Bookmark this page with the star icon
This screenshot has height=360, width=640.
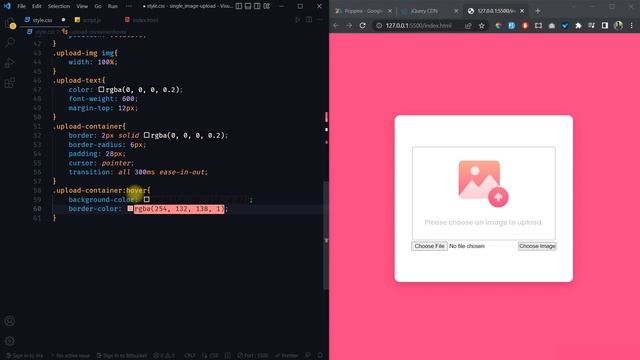click(x=482, y=25)
